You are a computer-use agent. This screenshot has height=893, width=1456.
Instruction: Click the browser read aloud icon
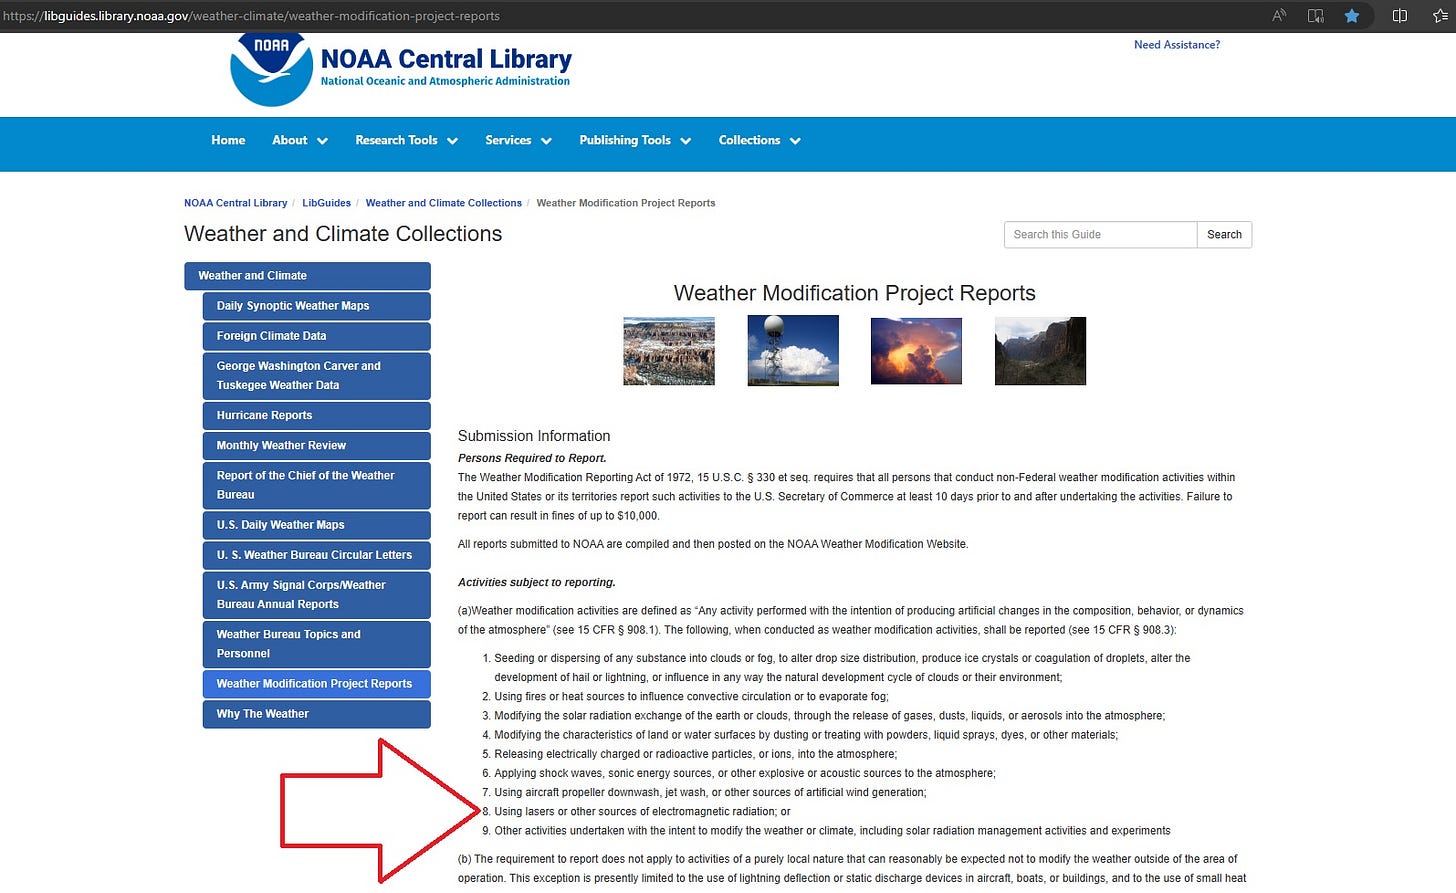tap(1279, 16)
